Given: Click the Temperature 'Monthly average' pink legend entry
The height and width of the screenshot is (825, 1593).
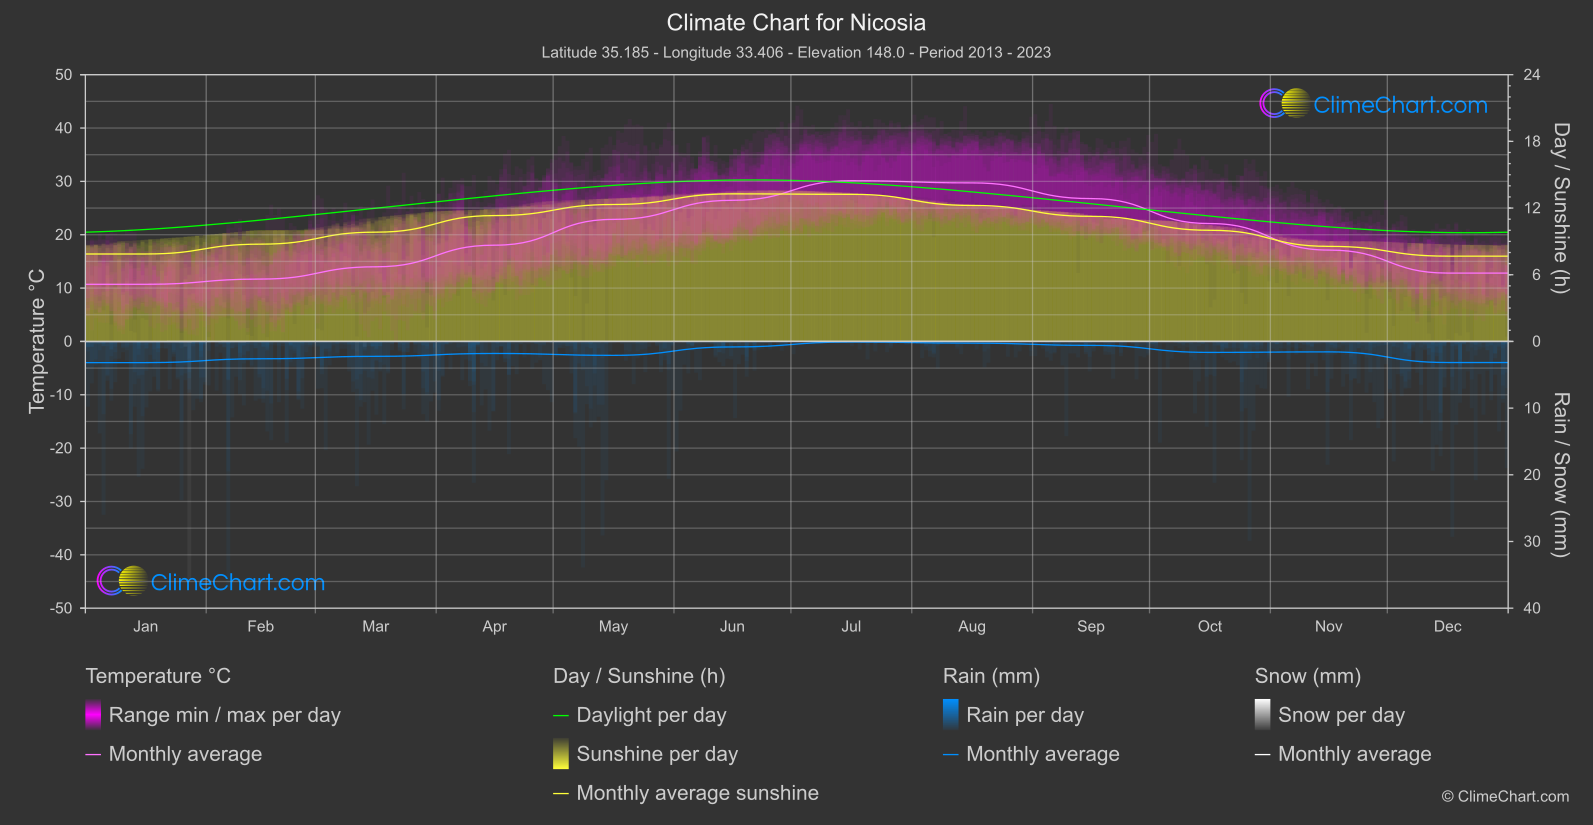Looking at the screenshot, I should tap(174, 754).
